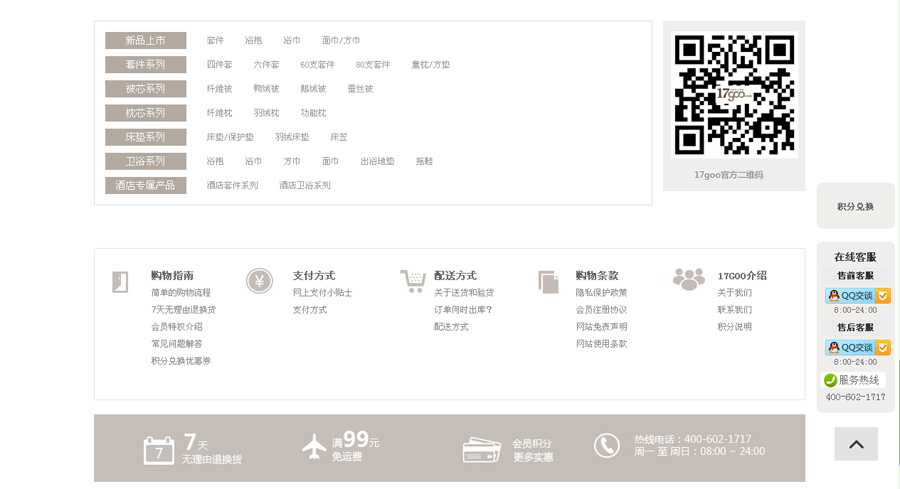Click the people group icon beside 17GOO介绍

(x=689, y=279)
